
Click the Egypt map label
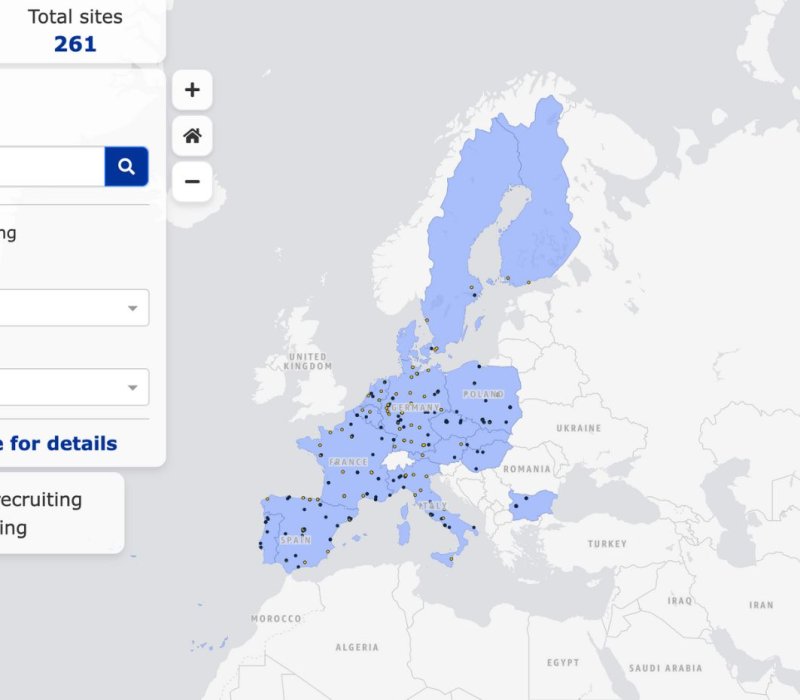click(x=563, y=663)
